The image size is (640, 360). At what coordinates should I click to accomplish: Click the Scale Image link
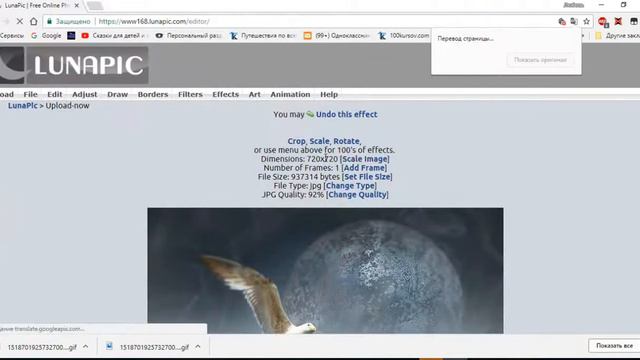[364, 159]
